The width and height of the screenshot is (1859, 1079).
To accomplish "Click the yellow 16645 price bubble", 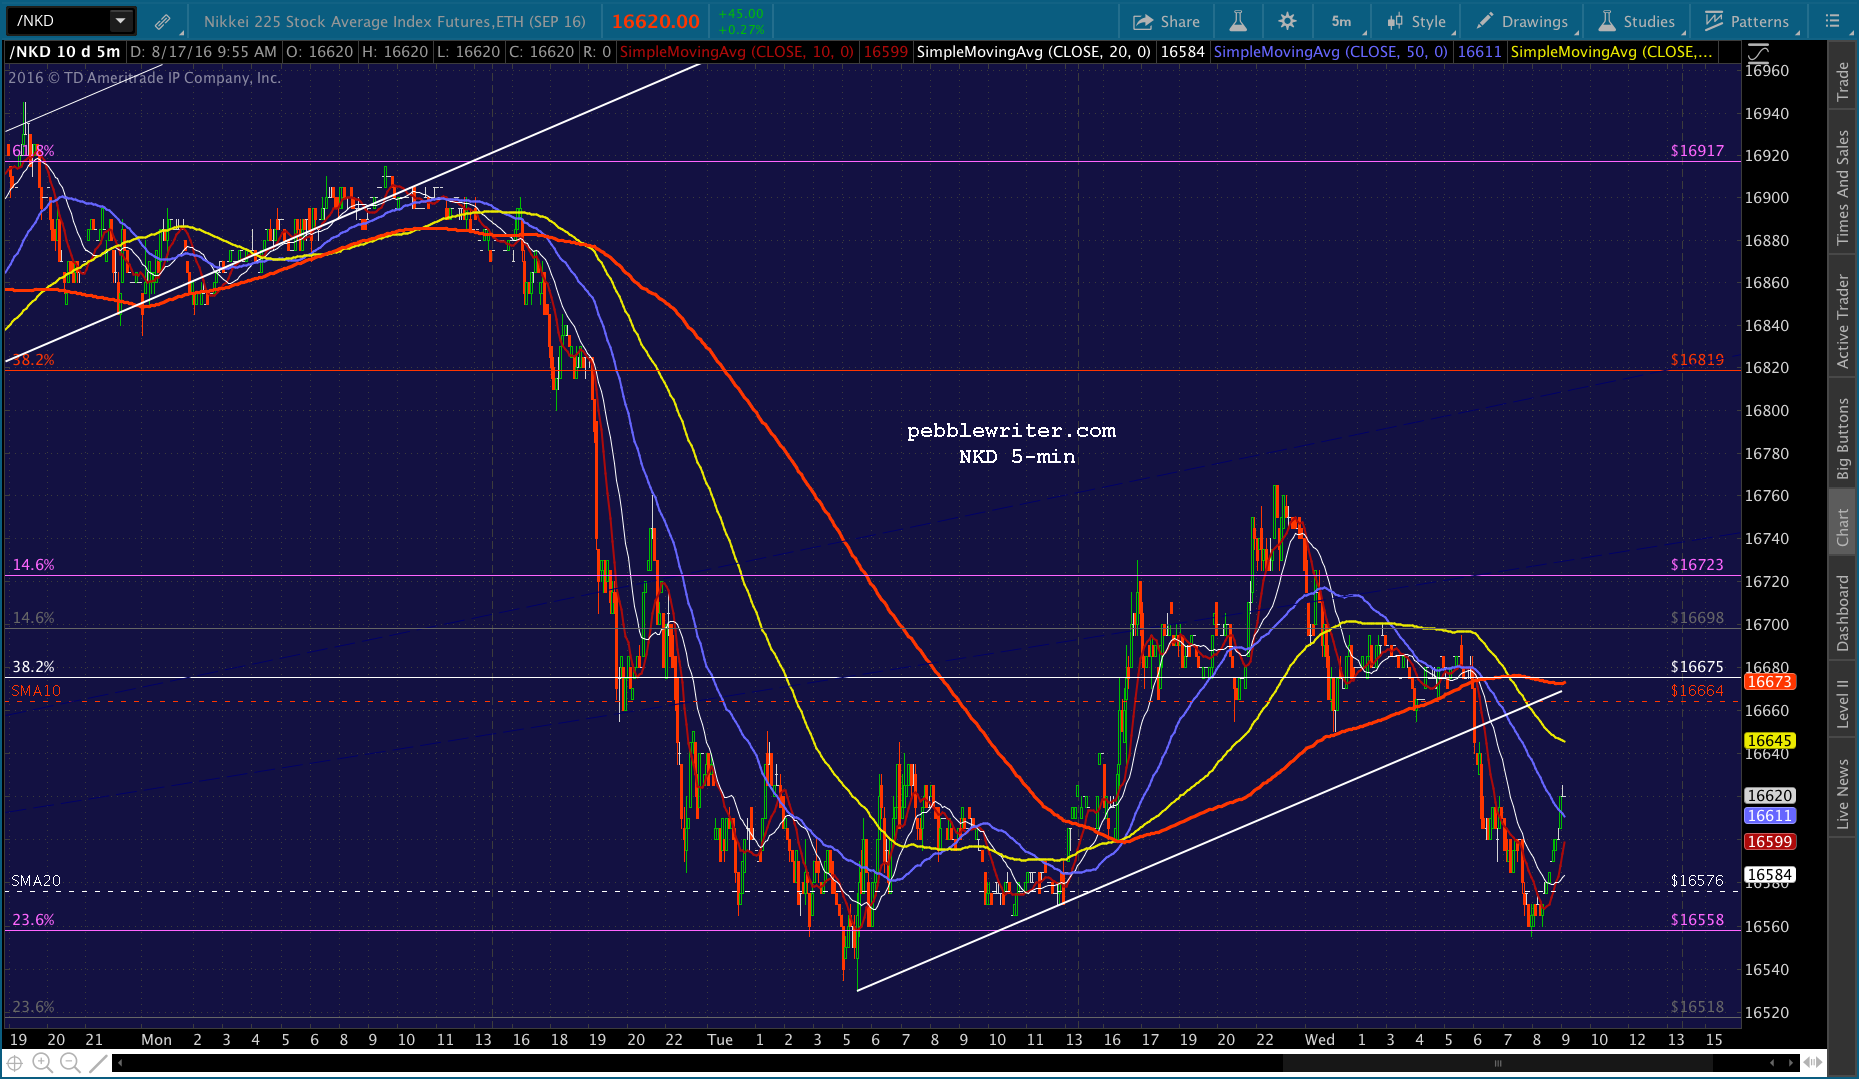I will (1769, 741).
